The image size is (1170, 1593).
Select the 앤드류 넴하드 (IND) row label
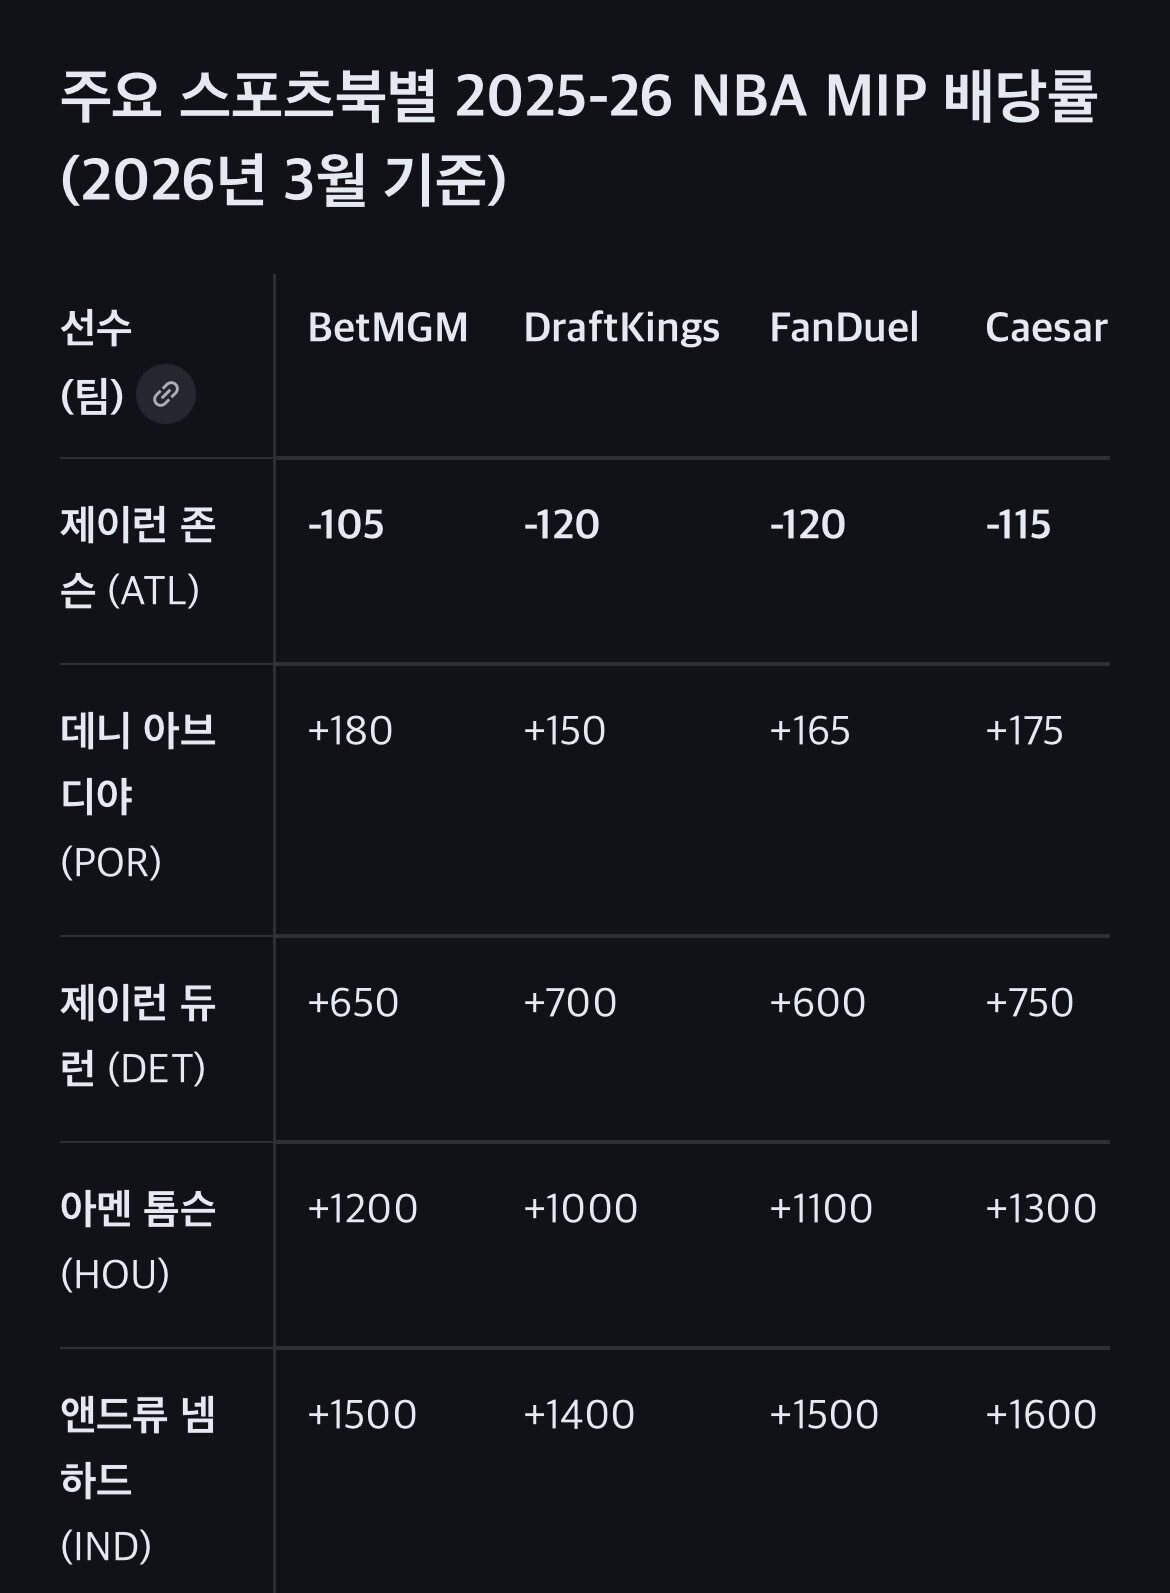138,1479
